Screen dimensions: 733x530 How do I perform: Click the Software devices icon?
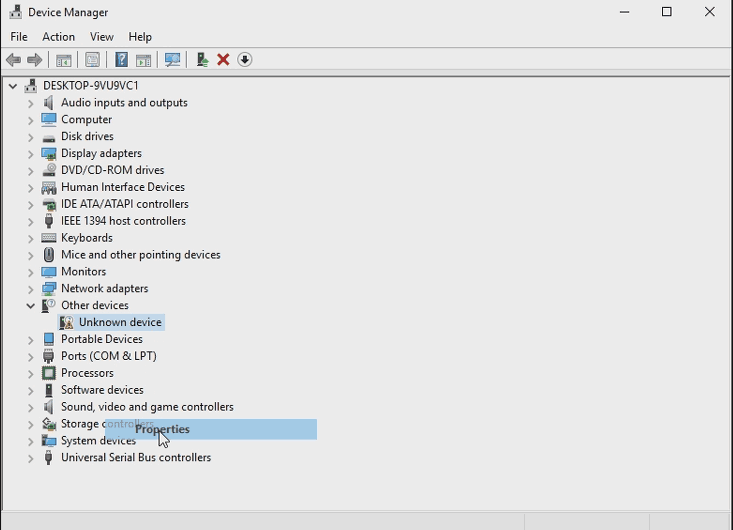(49, 390)
